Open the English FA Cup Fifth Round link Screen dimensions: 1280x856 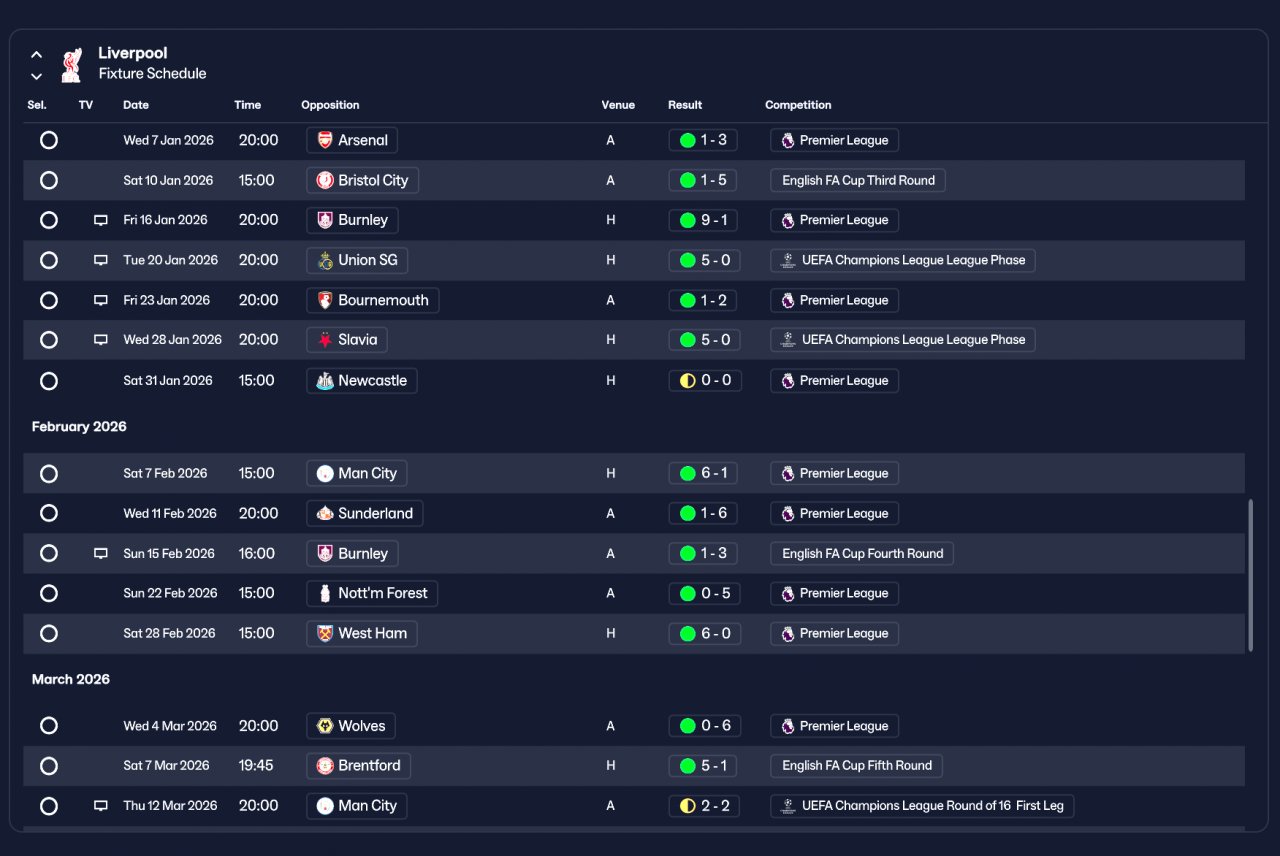coord(856,766)
